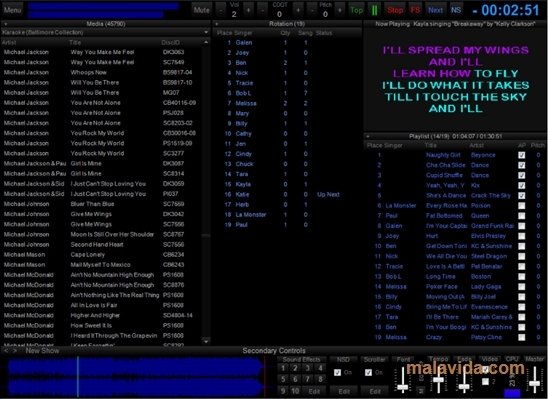Click the sort arrow beside the DiscID column

click(x=206, y=42)
